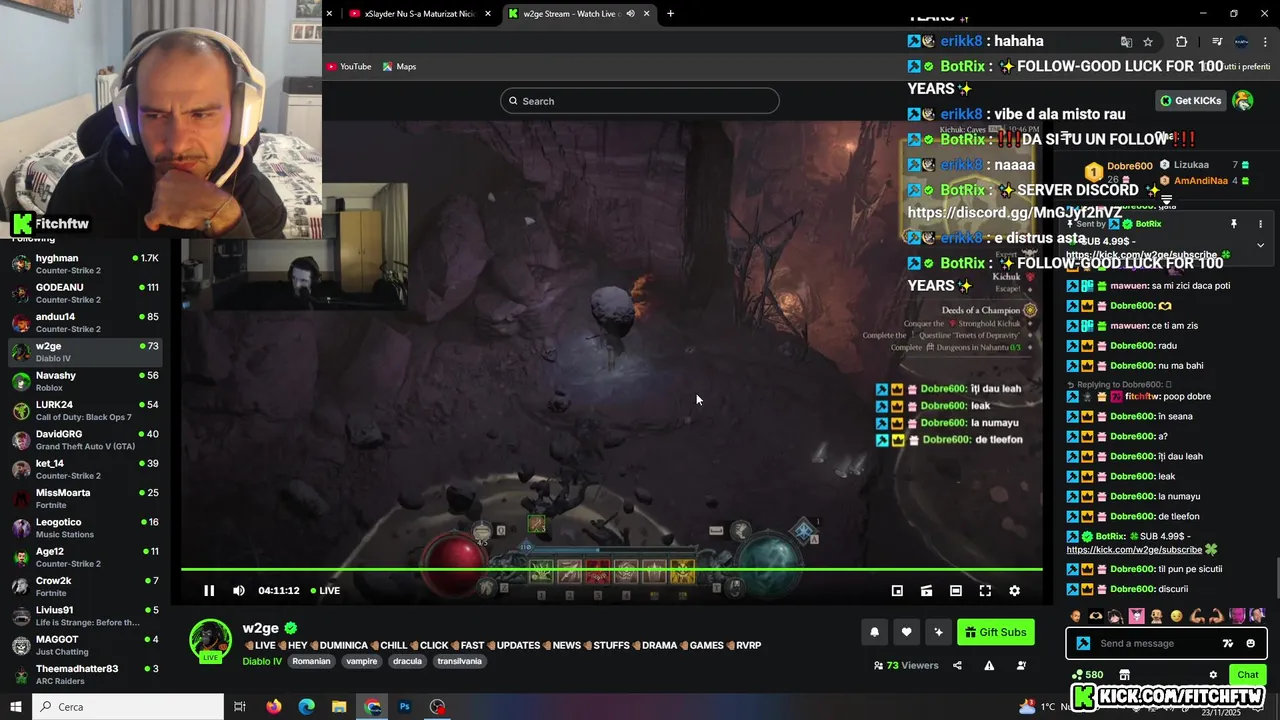Viewport: 1280px width, 720px height.
Task: Click the sparkle subscribe icon
Action: (x=938, y=632)
